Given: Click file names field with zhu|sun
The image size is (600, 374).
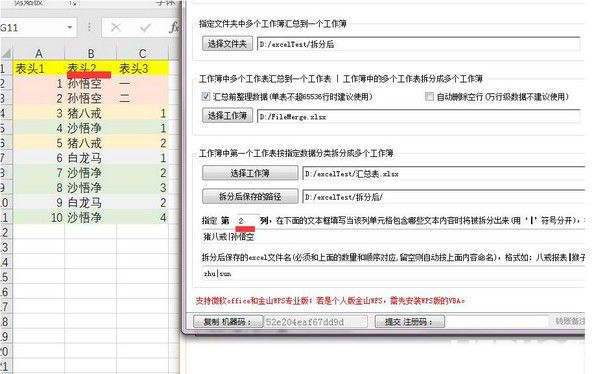Looking at the screenshot, I should [393, 273].
